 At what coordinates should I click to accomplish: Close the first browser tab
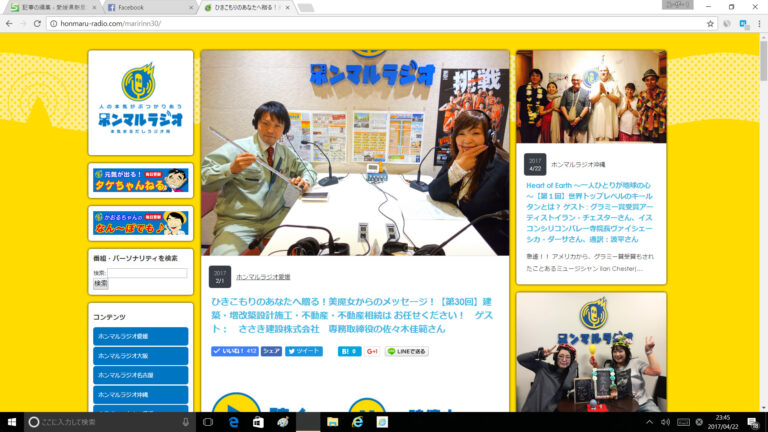(x=94, y=8)
